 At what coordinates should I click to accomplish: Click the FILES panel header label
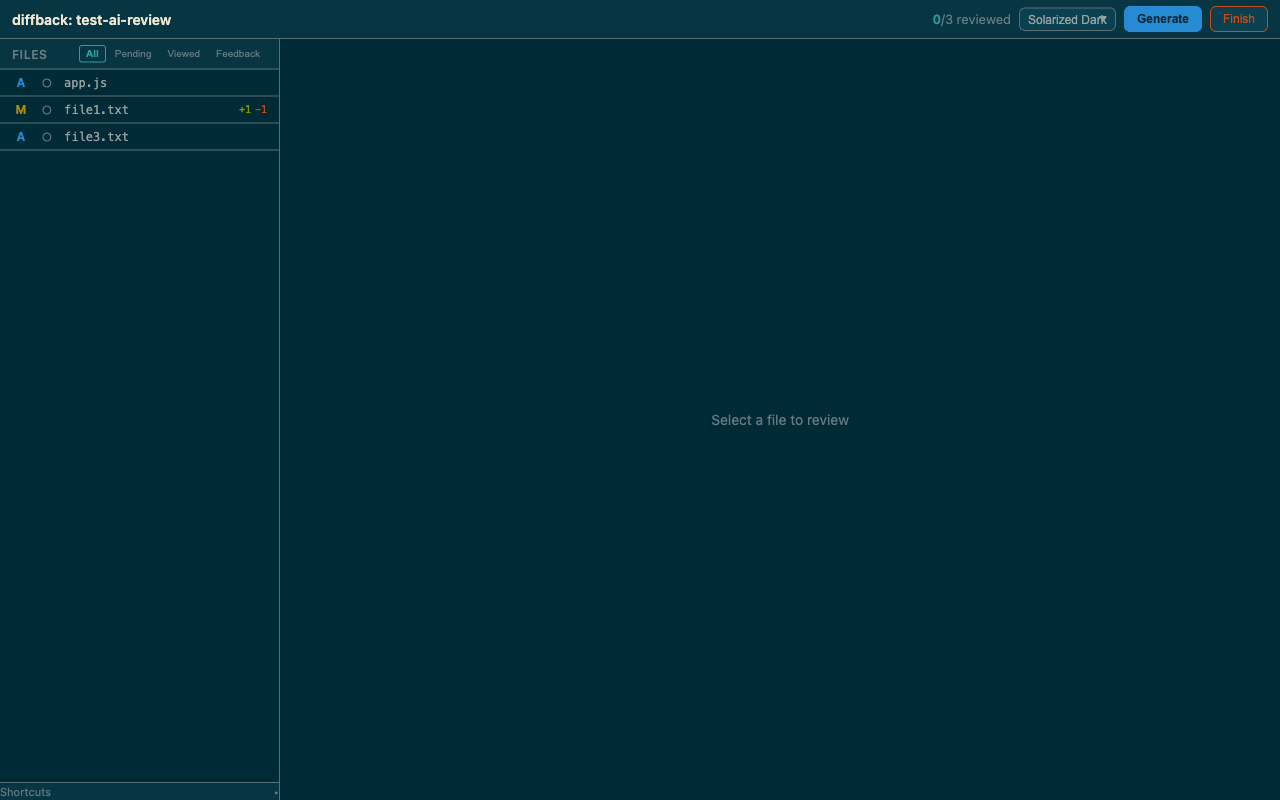tap(29, 54)
